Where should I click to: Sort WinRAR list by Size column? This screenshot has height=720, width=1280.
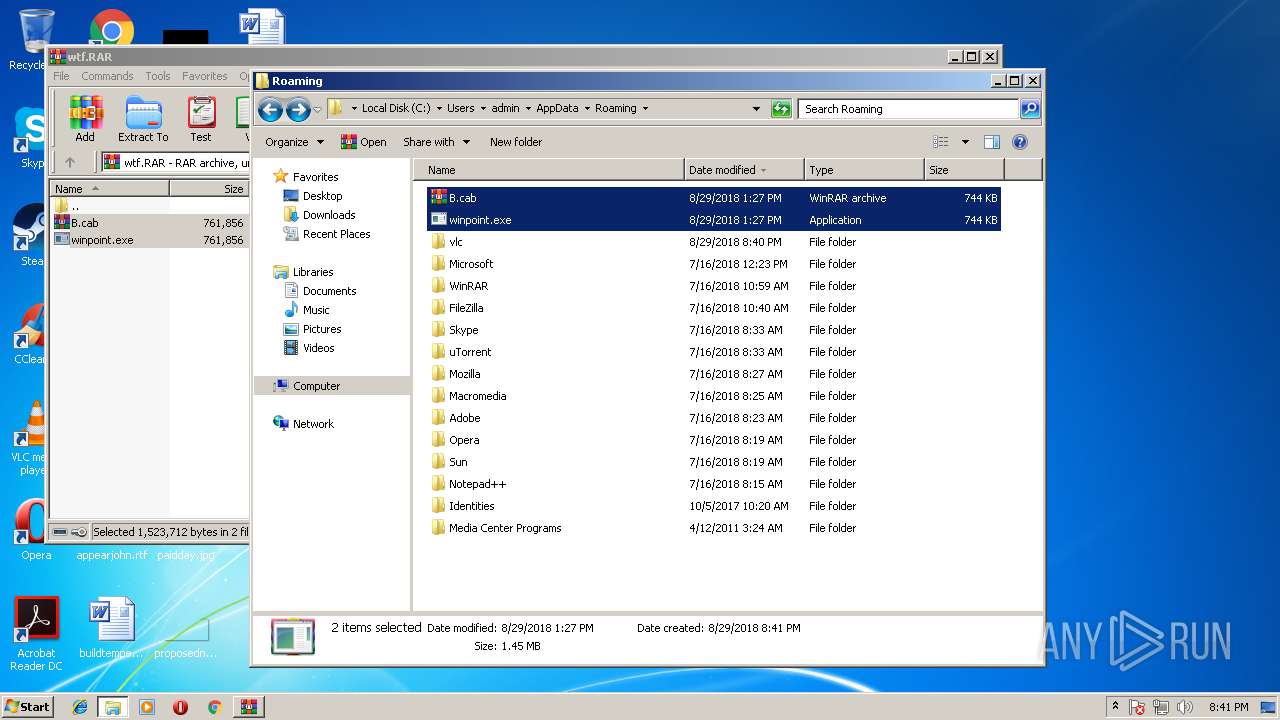[209, 188]
